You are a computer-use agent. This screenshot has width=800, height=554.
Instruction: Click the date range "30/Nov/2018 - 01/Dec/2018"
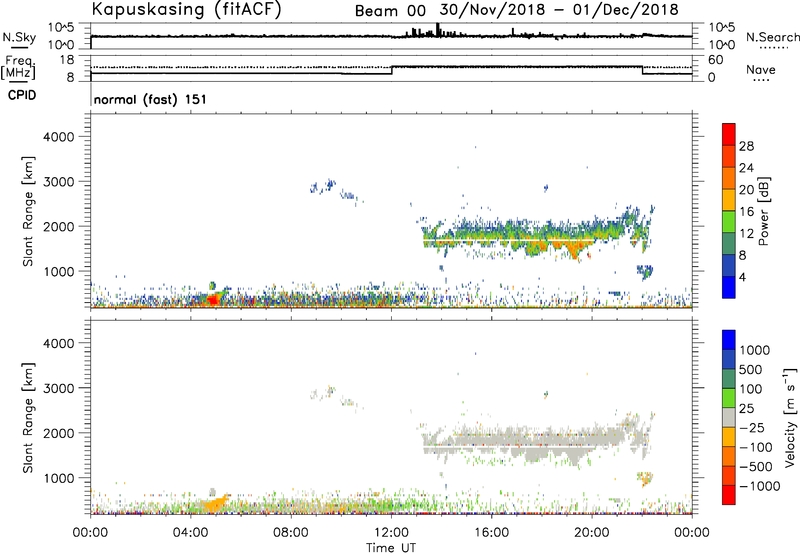[559, 10]
